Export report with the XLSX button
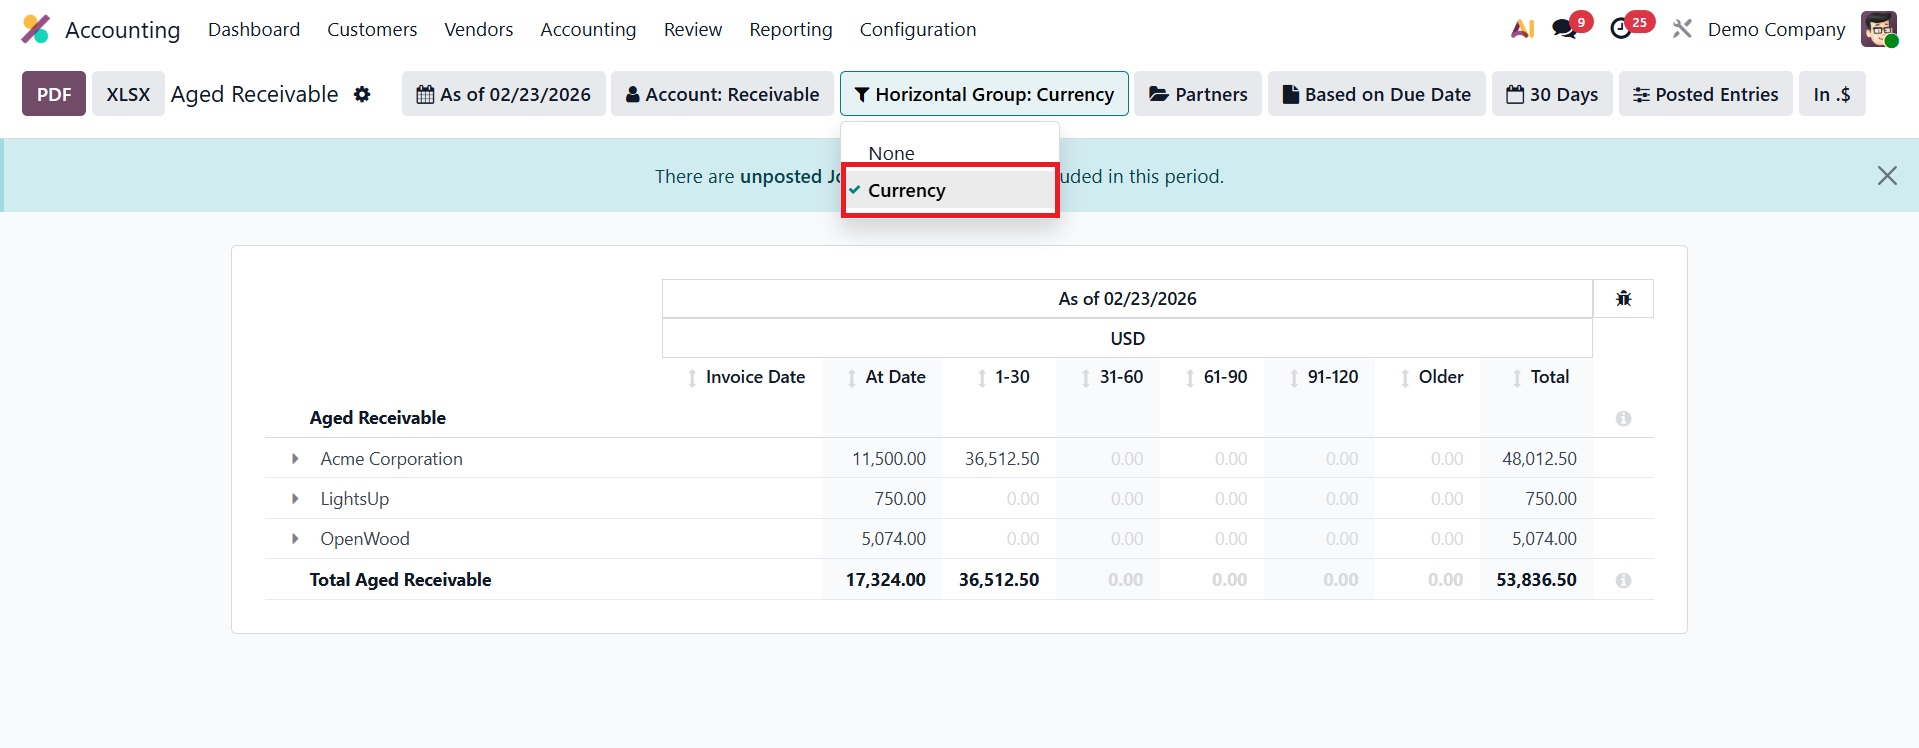This screenshot has width=1919, height=748. pyautogui.click(x=128, y=94)
